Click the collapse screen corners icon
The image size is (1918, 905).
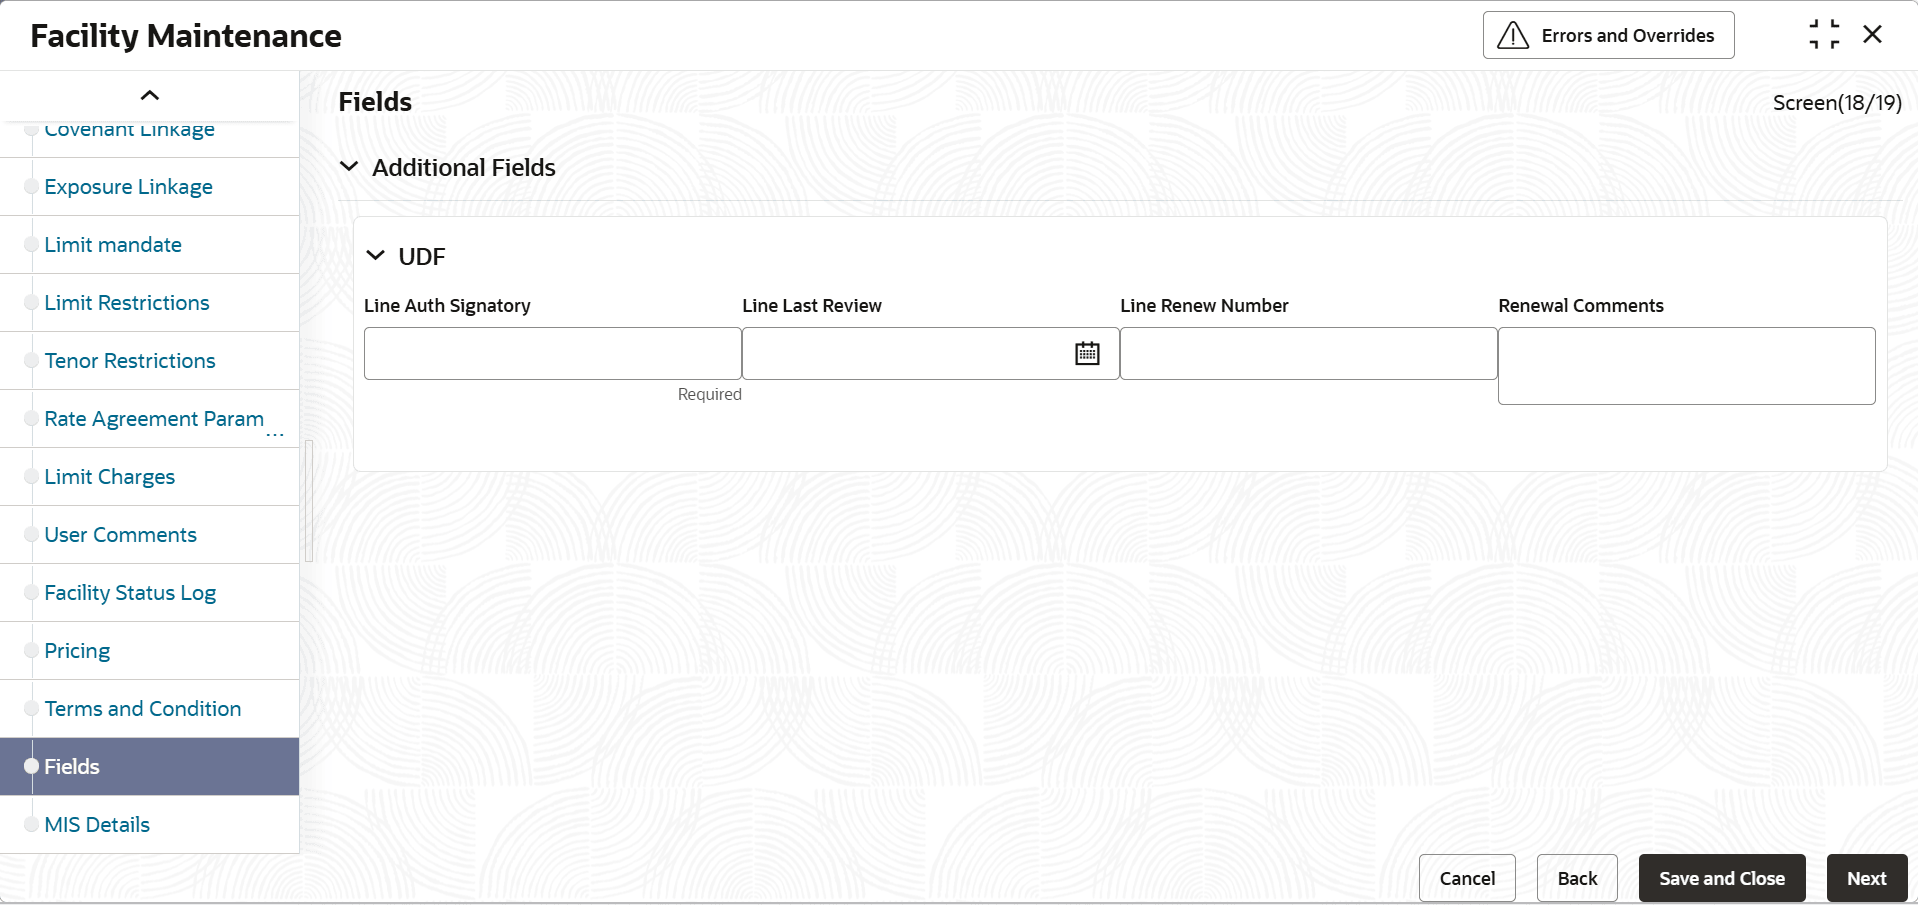(1824, 35)
